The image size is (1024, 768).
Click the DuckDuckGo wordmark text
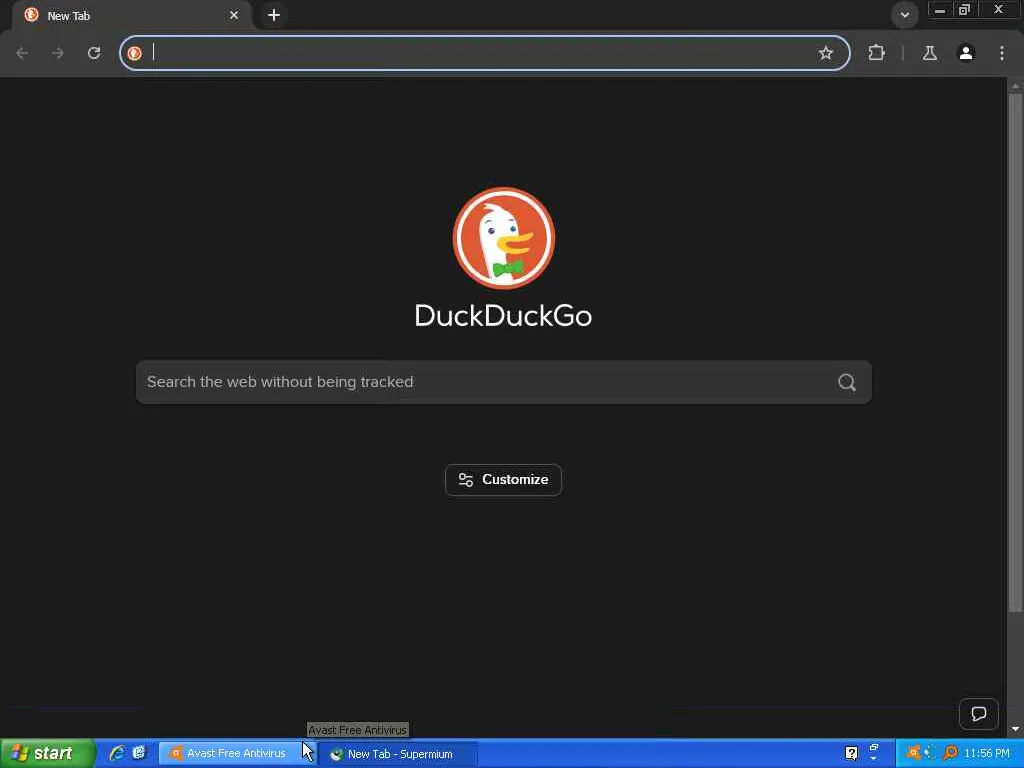(x=504, y=316)
